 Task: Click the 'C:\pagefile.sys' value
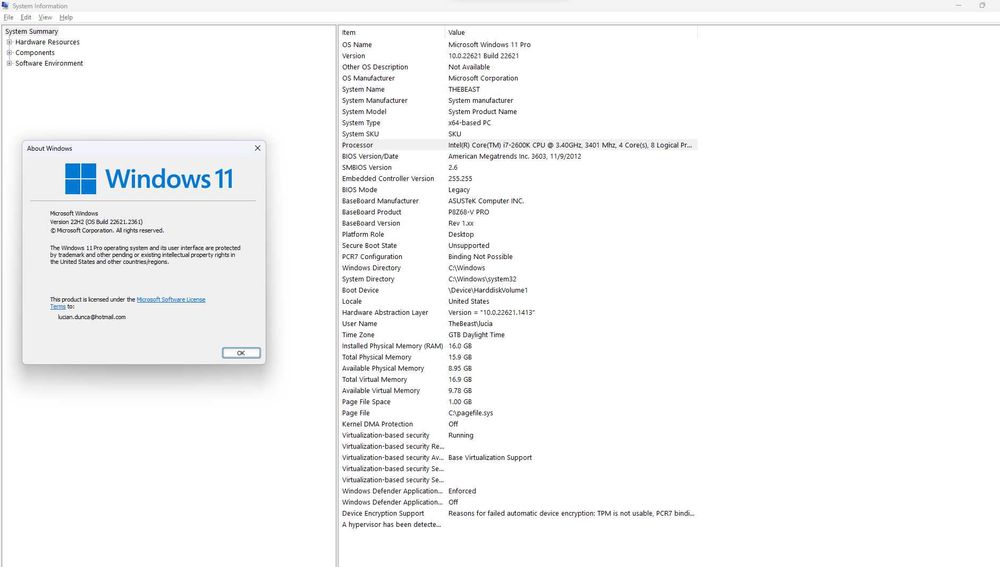tap(471, 413)
